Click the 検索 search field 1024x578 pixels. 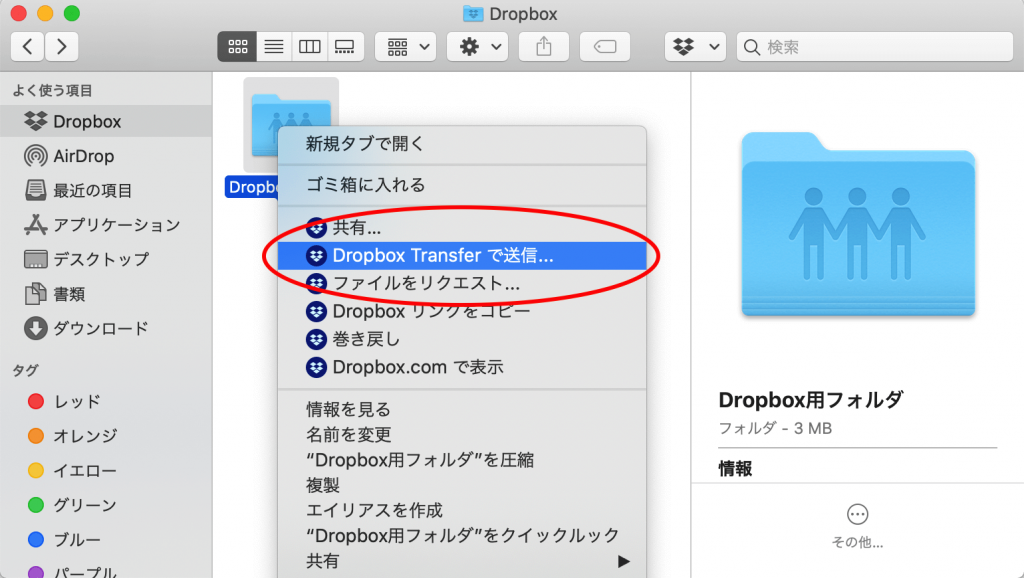874,46
